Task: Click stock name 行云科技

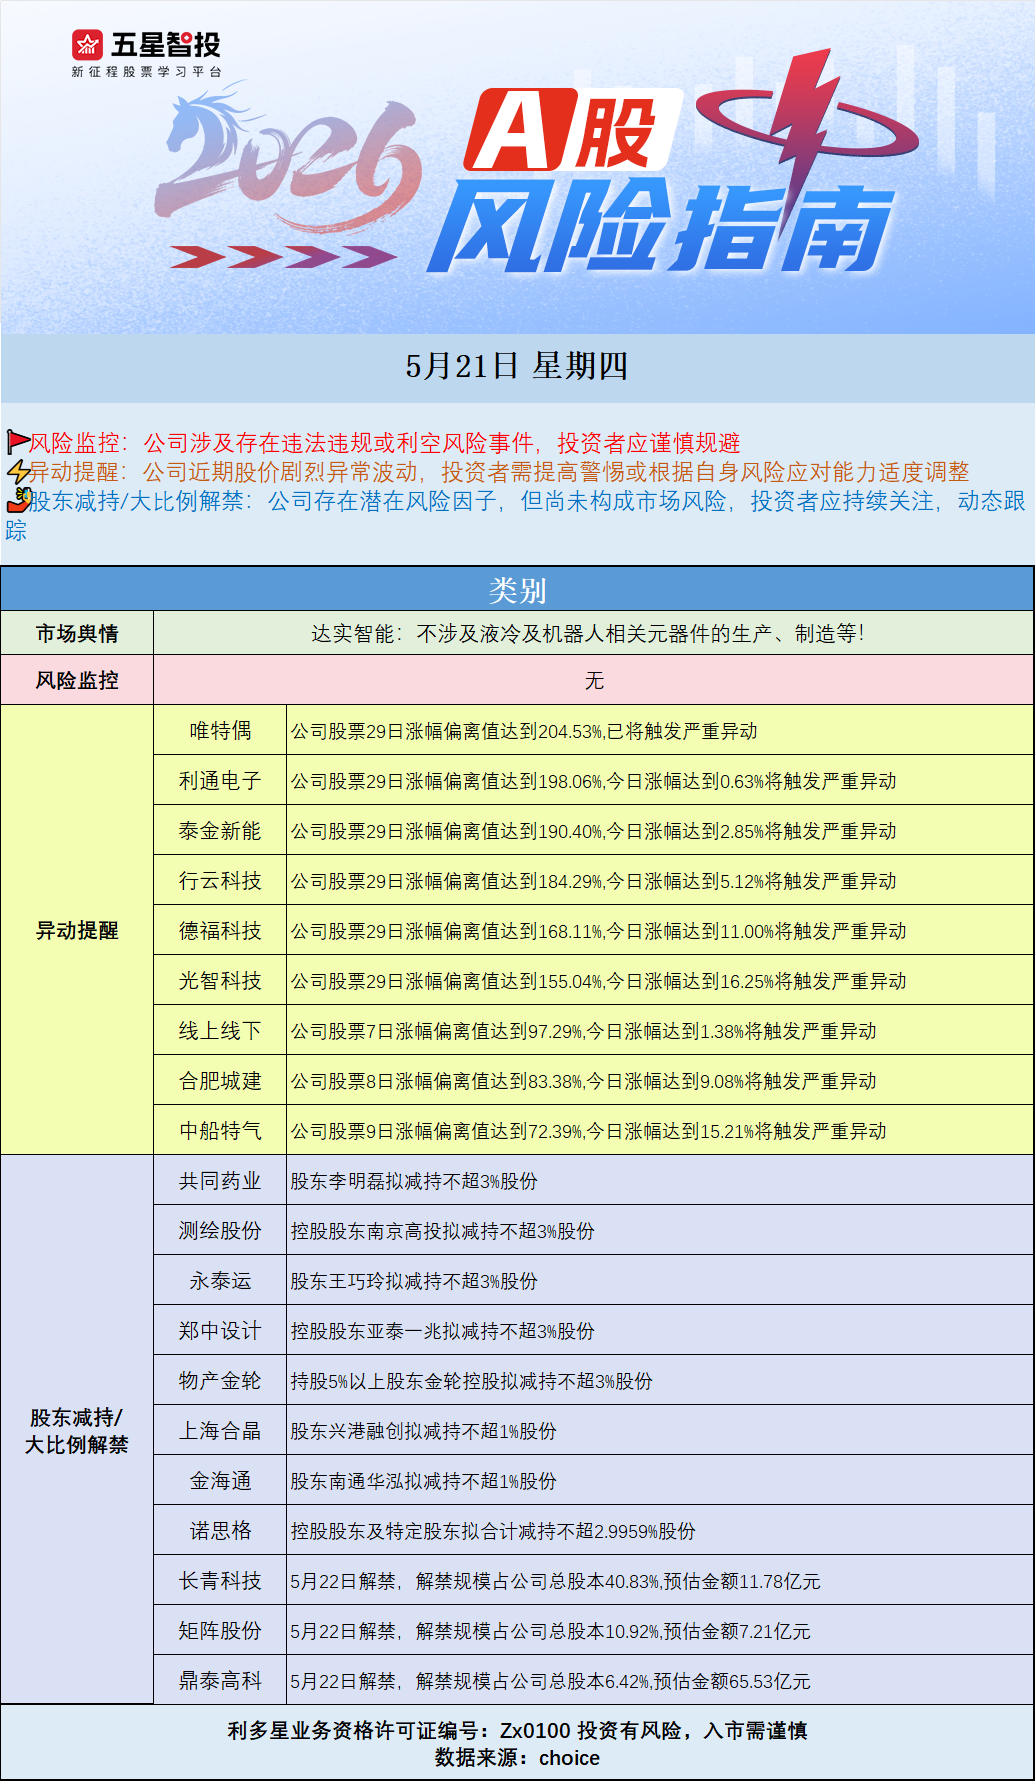Action: coord(220,880)
